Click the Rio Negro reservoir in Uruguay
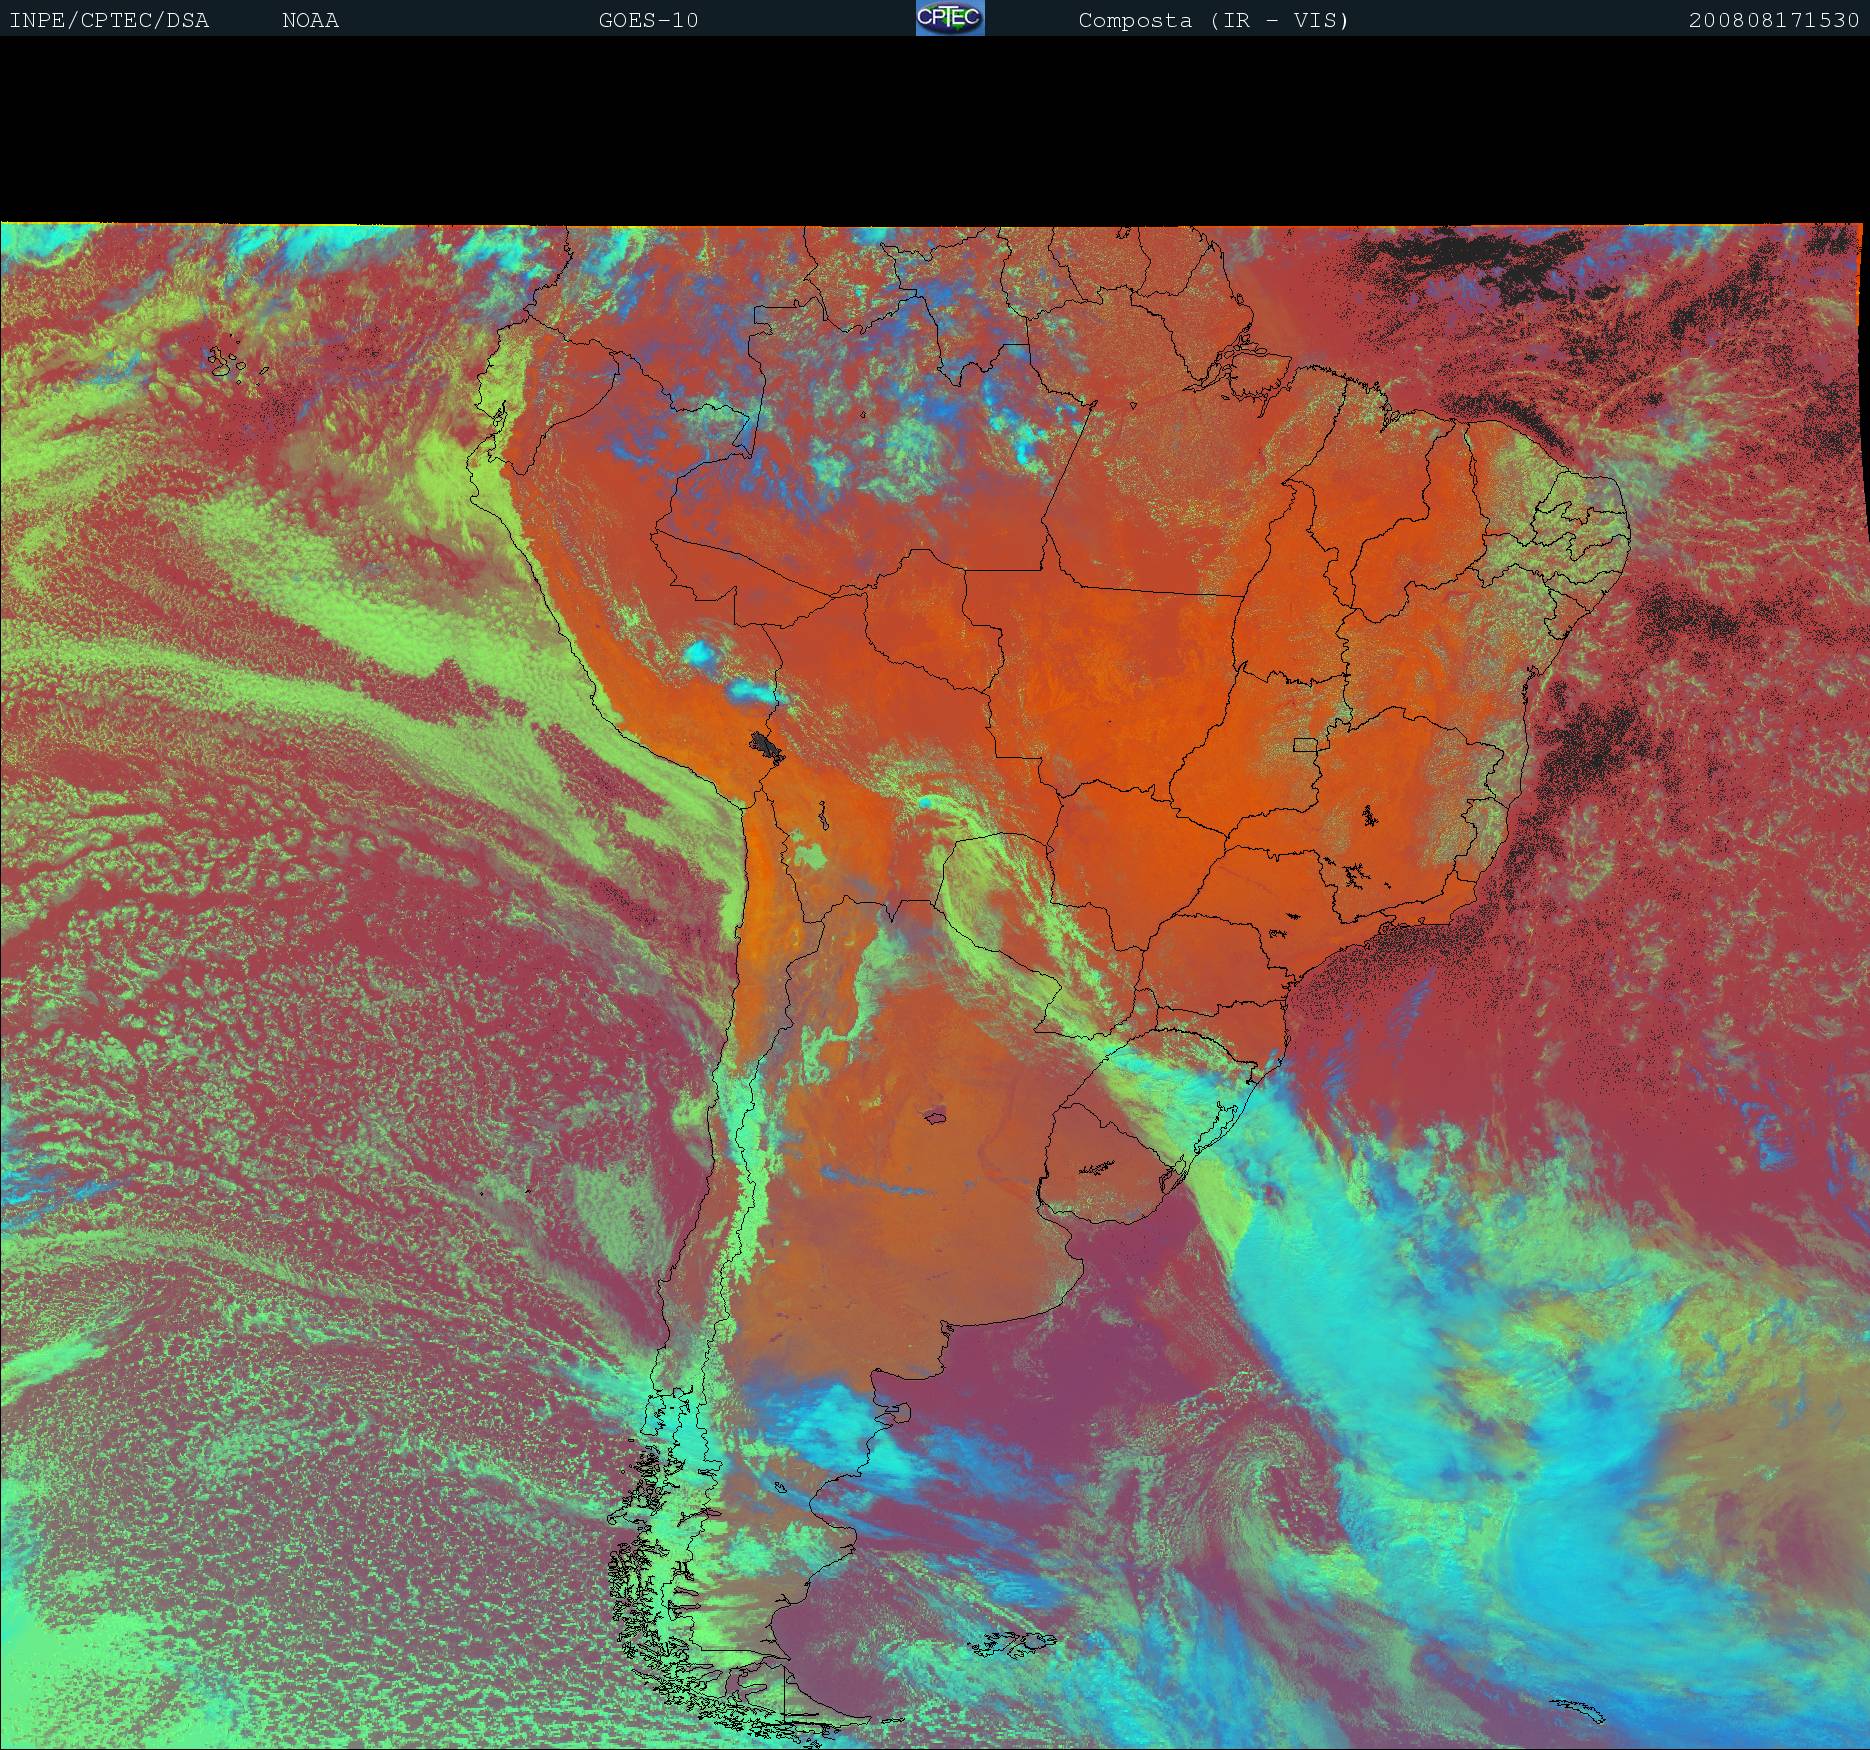 point(1097,1166)
